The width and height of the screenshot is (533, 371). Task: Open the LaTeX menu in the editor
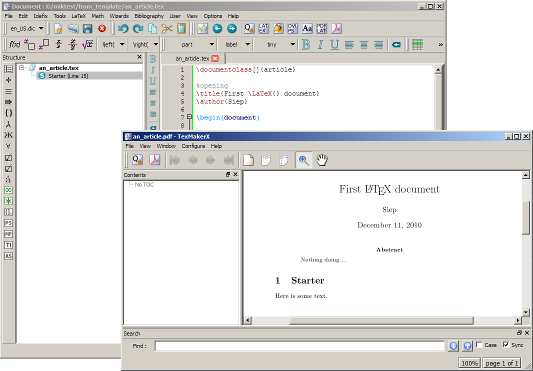[x=79, y=16]
